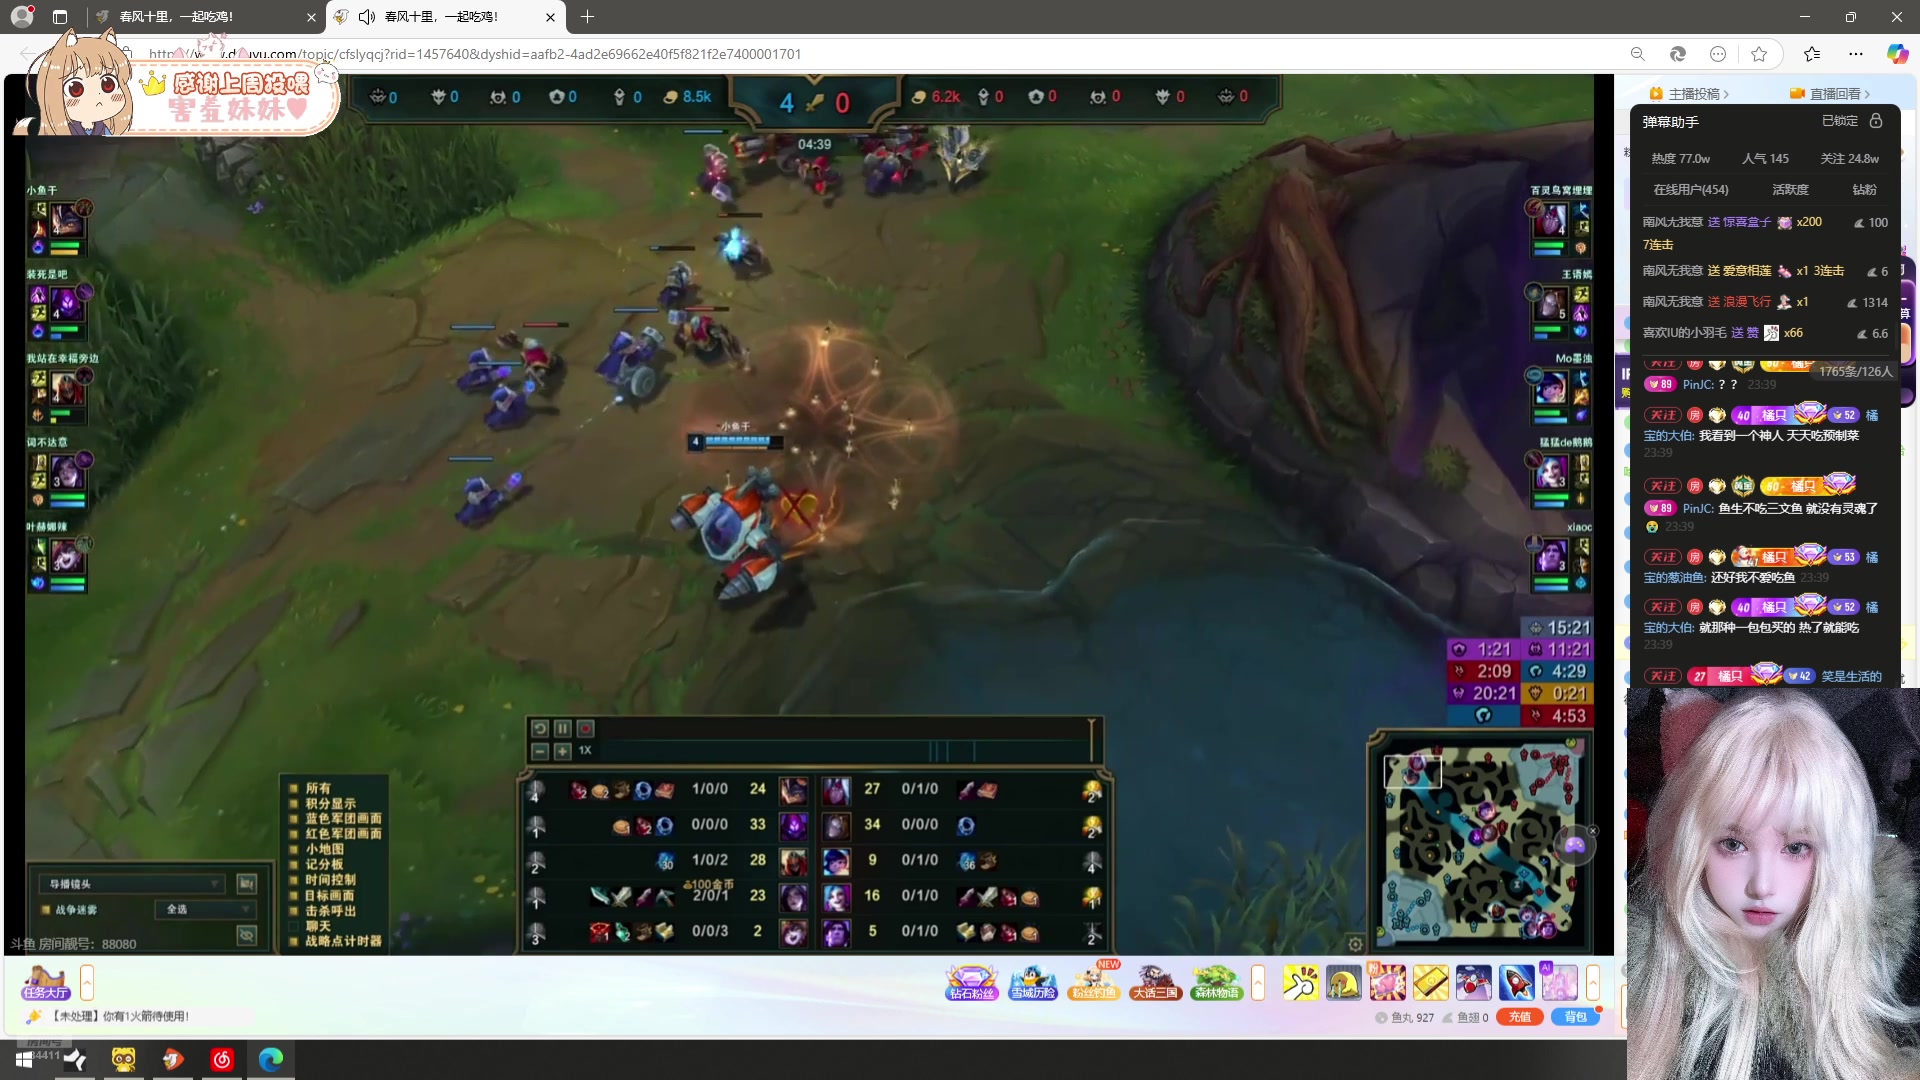The image size is (1920, 1080).
Task: Open Windows Start menu
Action: pos(24,1060)
